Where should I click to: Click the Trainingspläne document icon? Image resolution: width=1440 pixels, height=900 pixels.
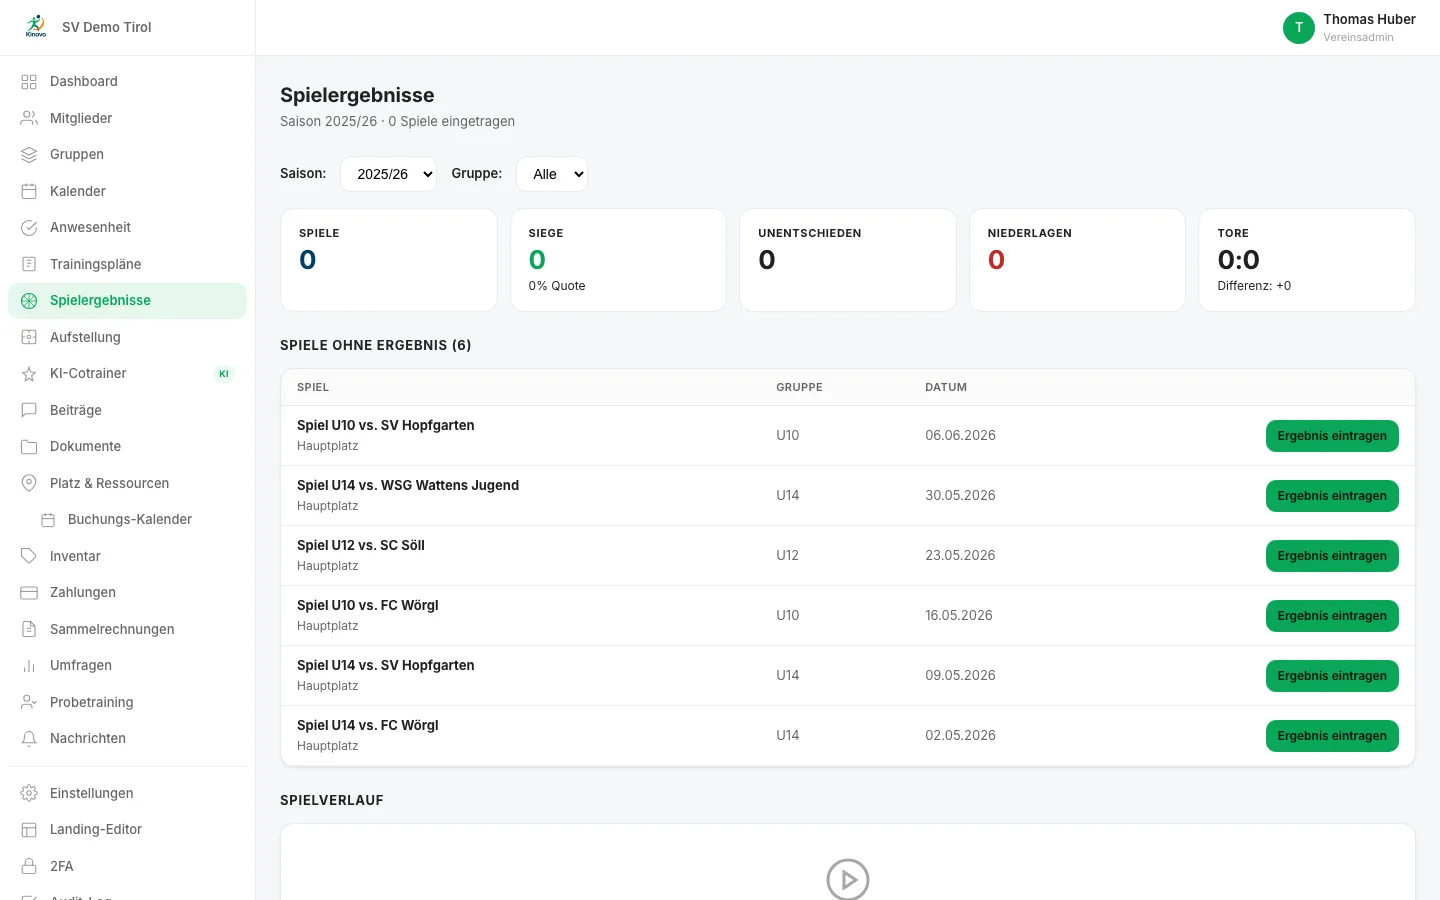point(29,264)
